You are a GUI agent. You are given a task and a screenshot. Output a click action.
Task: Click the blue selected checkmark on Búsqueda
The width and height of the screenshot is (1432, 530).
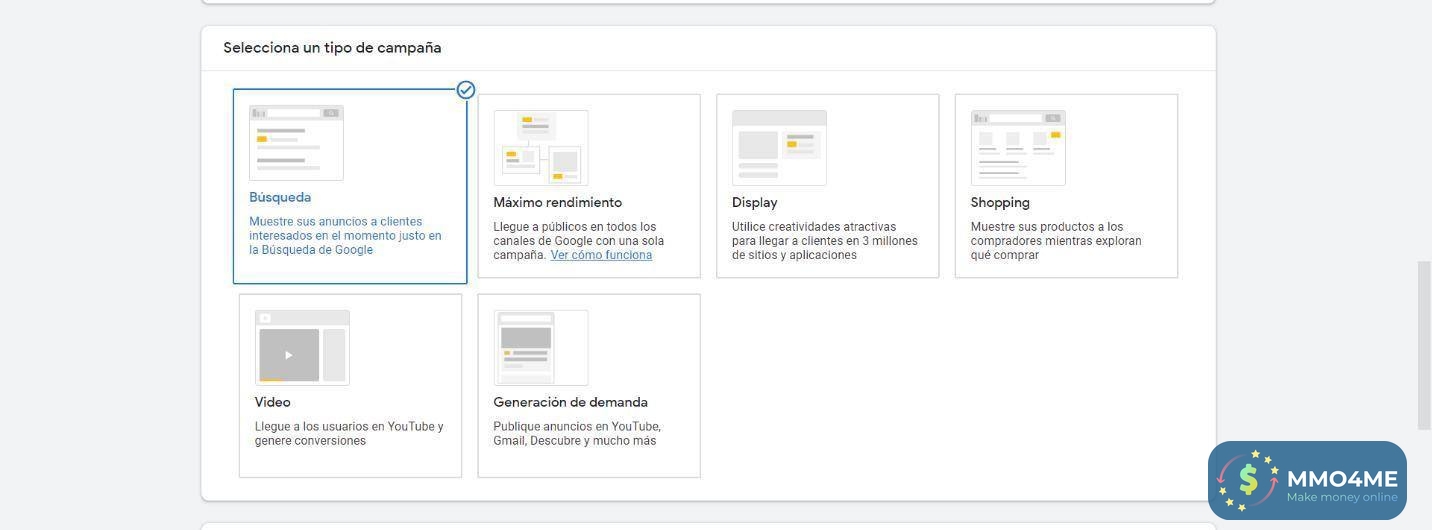[466, 90]
